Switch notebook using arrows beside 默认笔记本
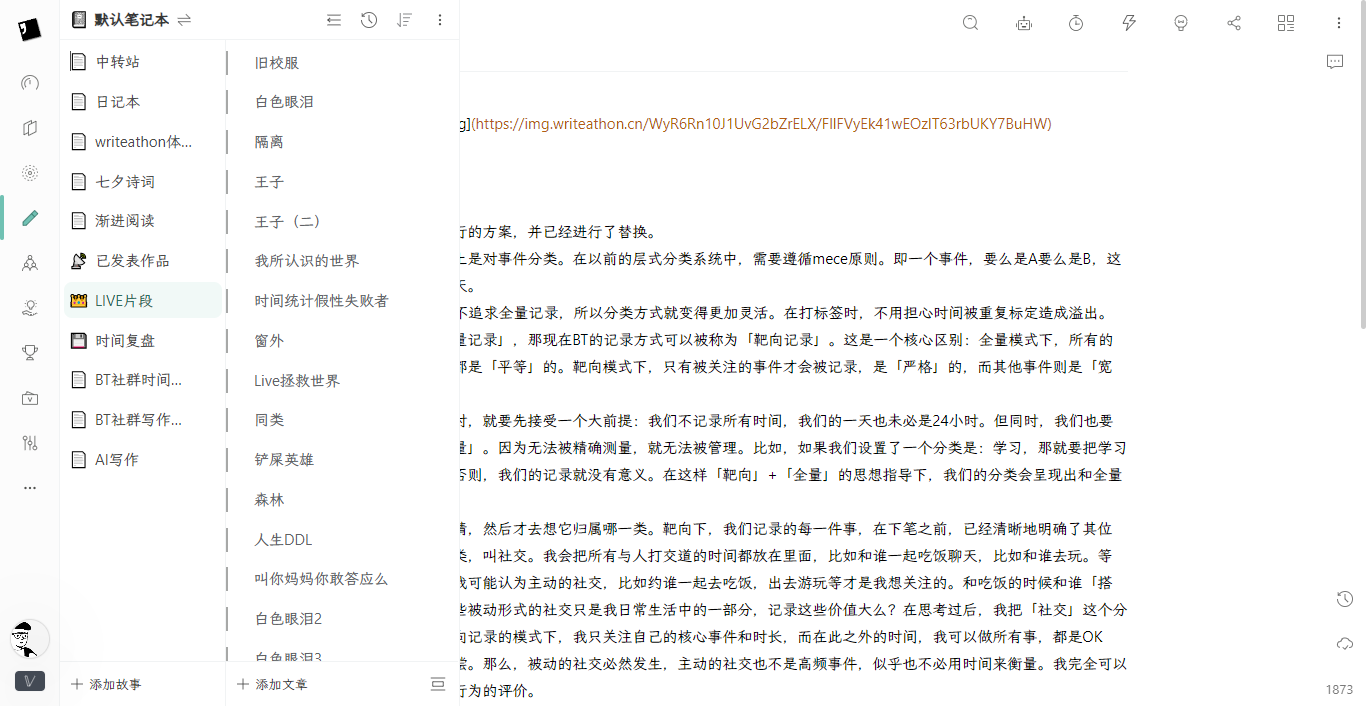This screenshot has width=1366, height=706. point(184,20)
